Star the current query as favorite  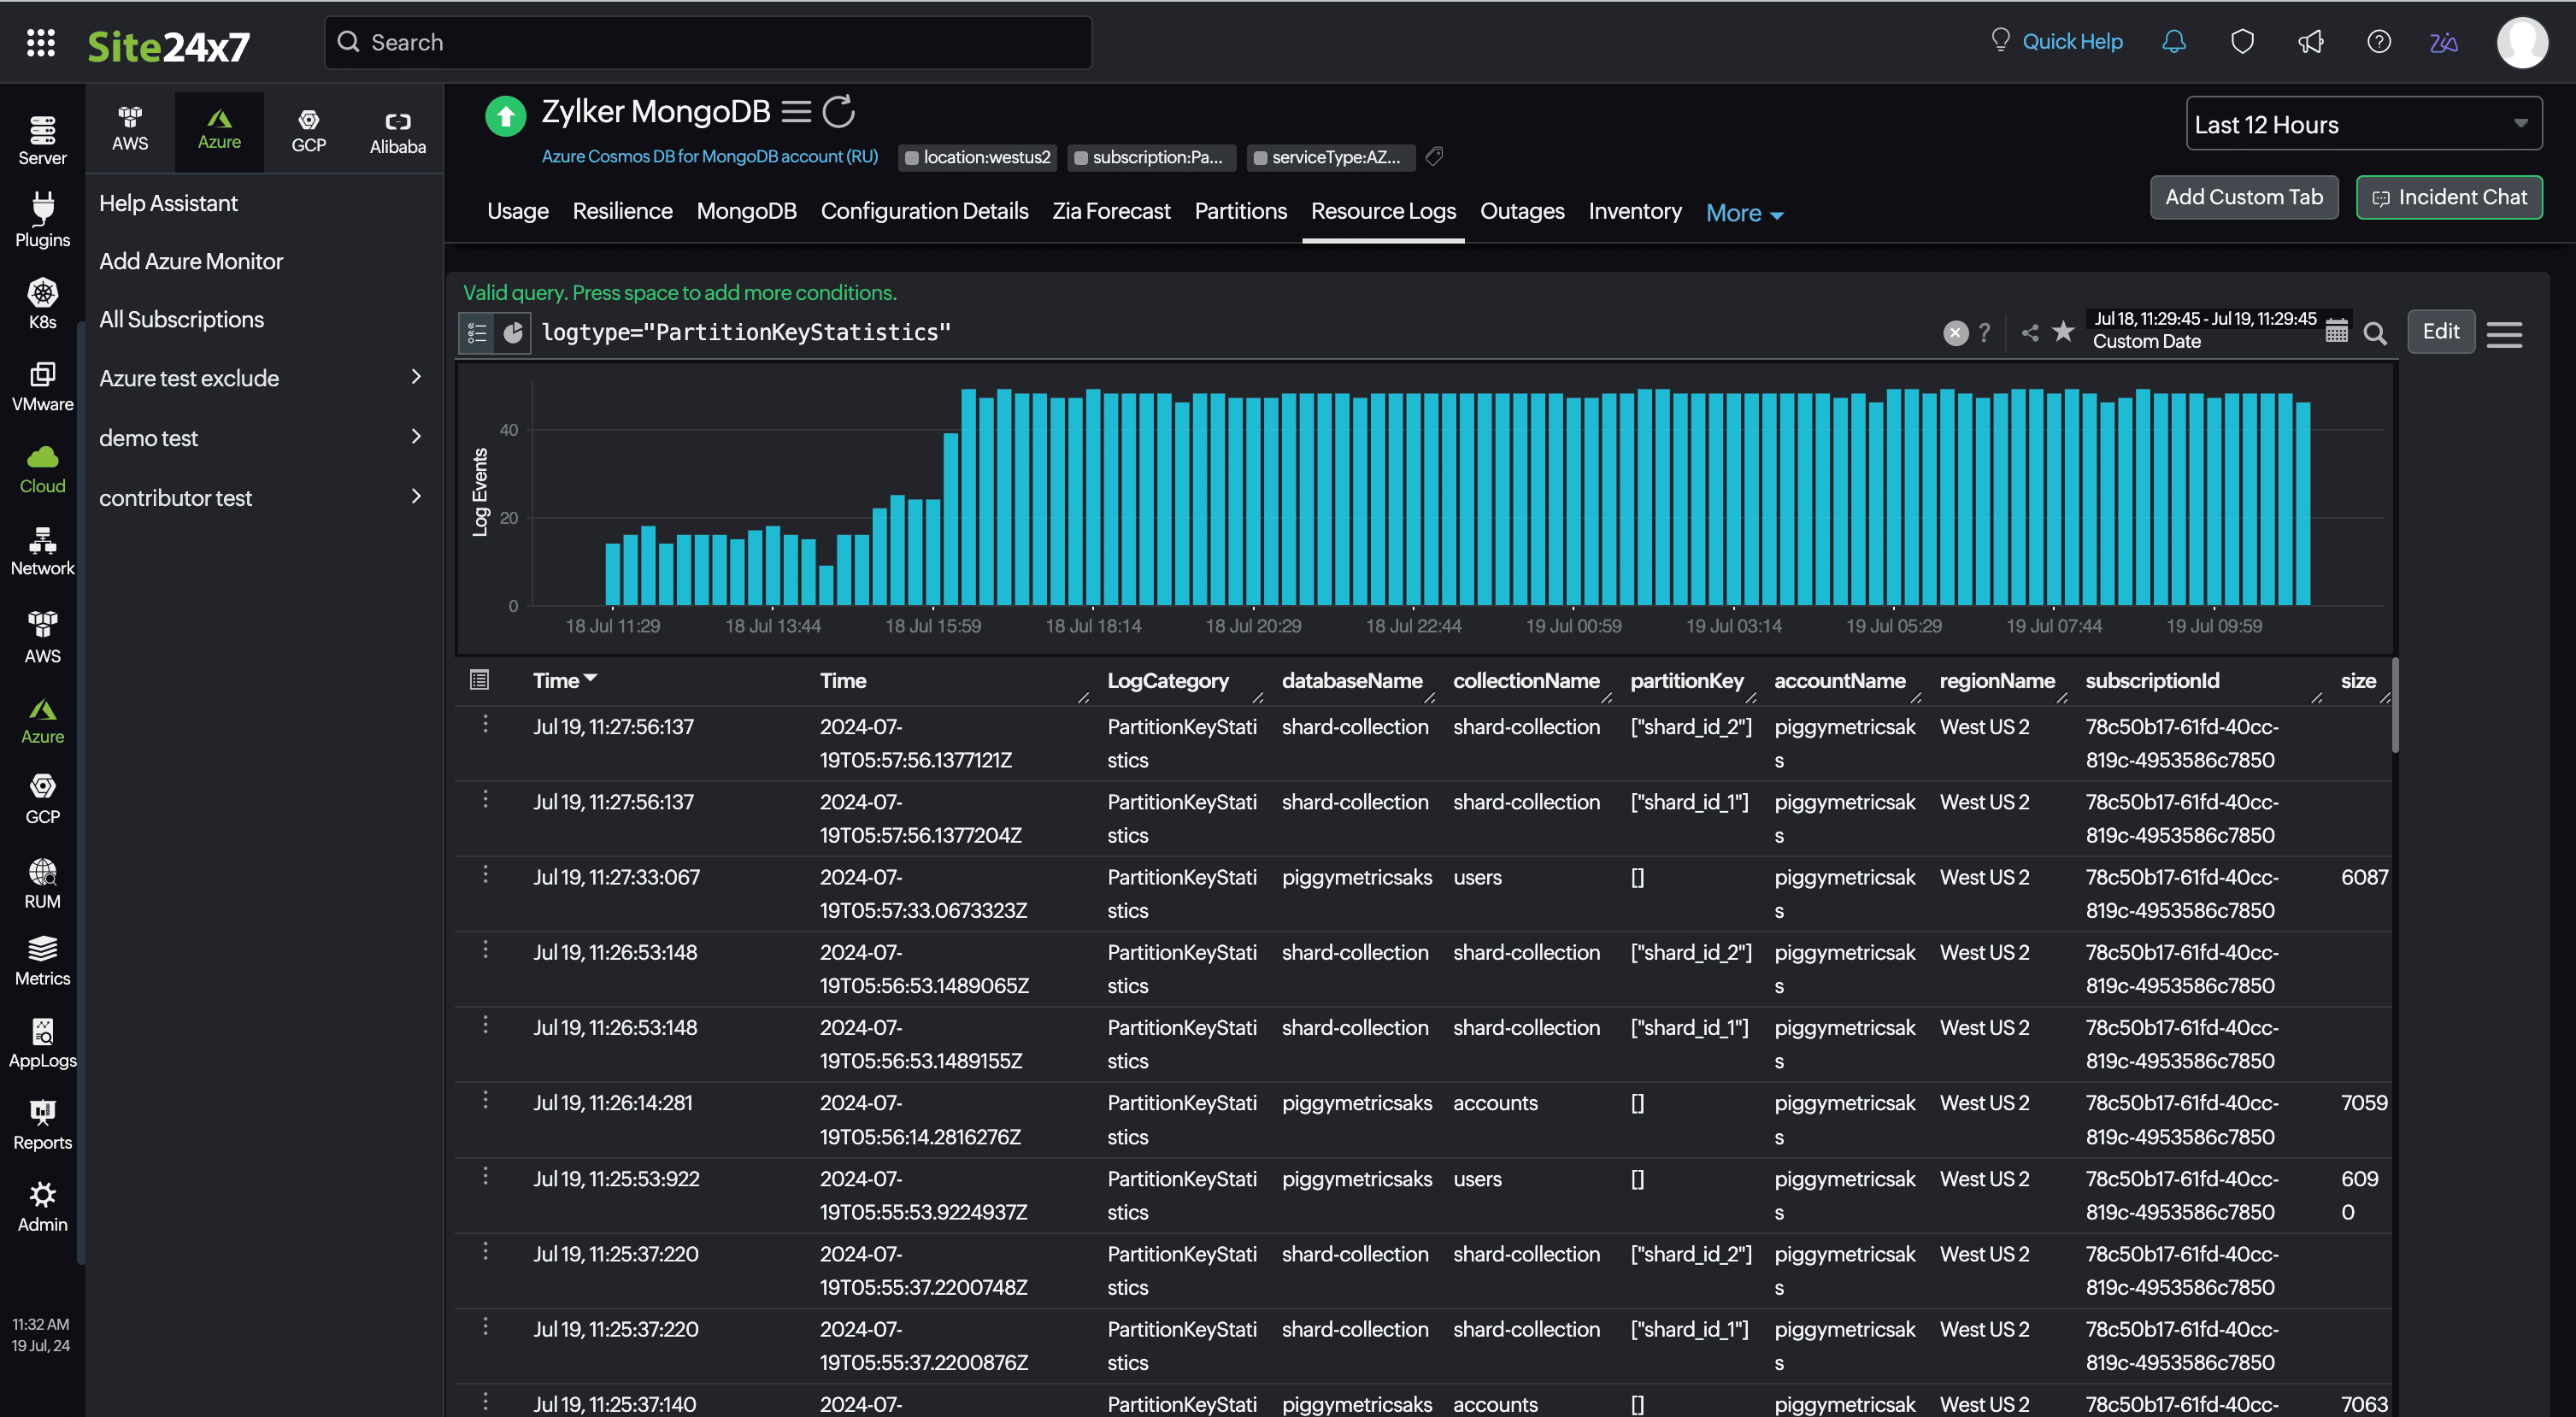coord(2063,331)
